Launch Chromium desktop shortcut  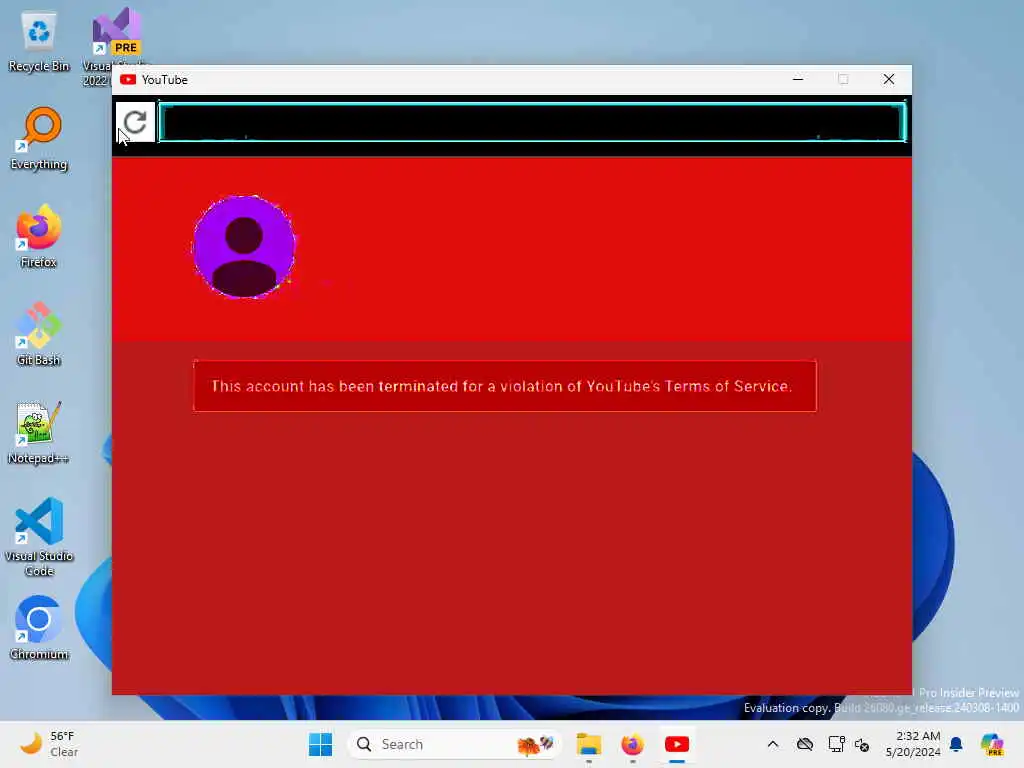tap(39, 628)
